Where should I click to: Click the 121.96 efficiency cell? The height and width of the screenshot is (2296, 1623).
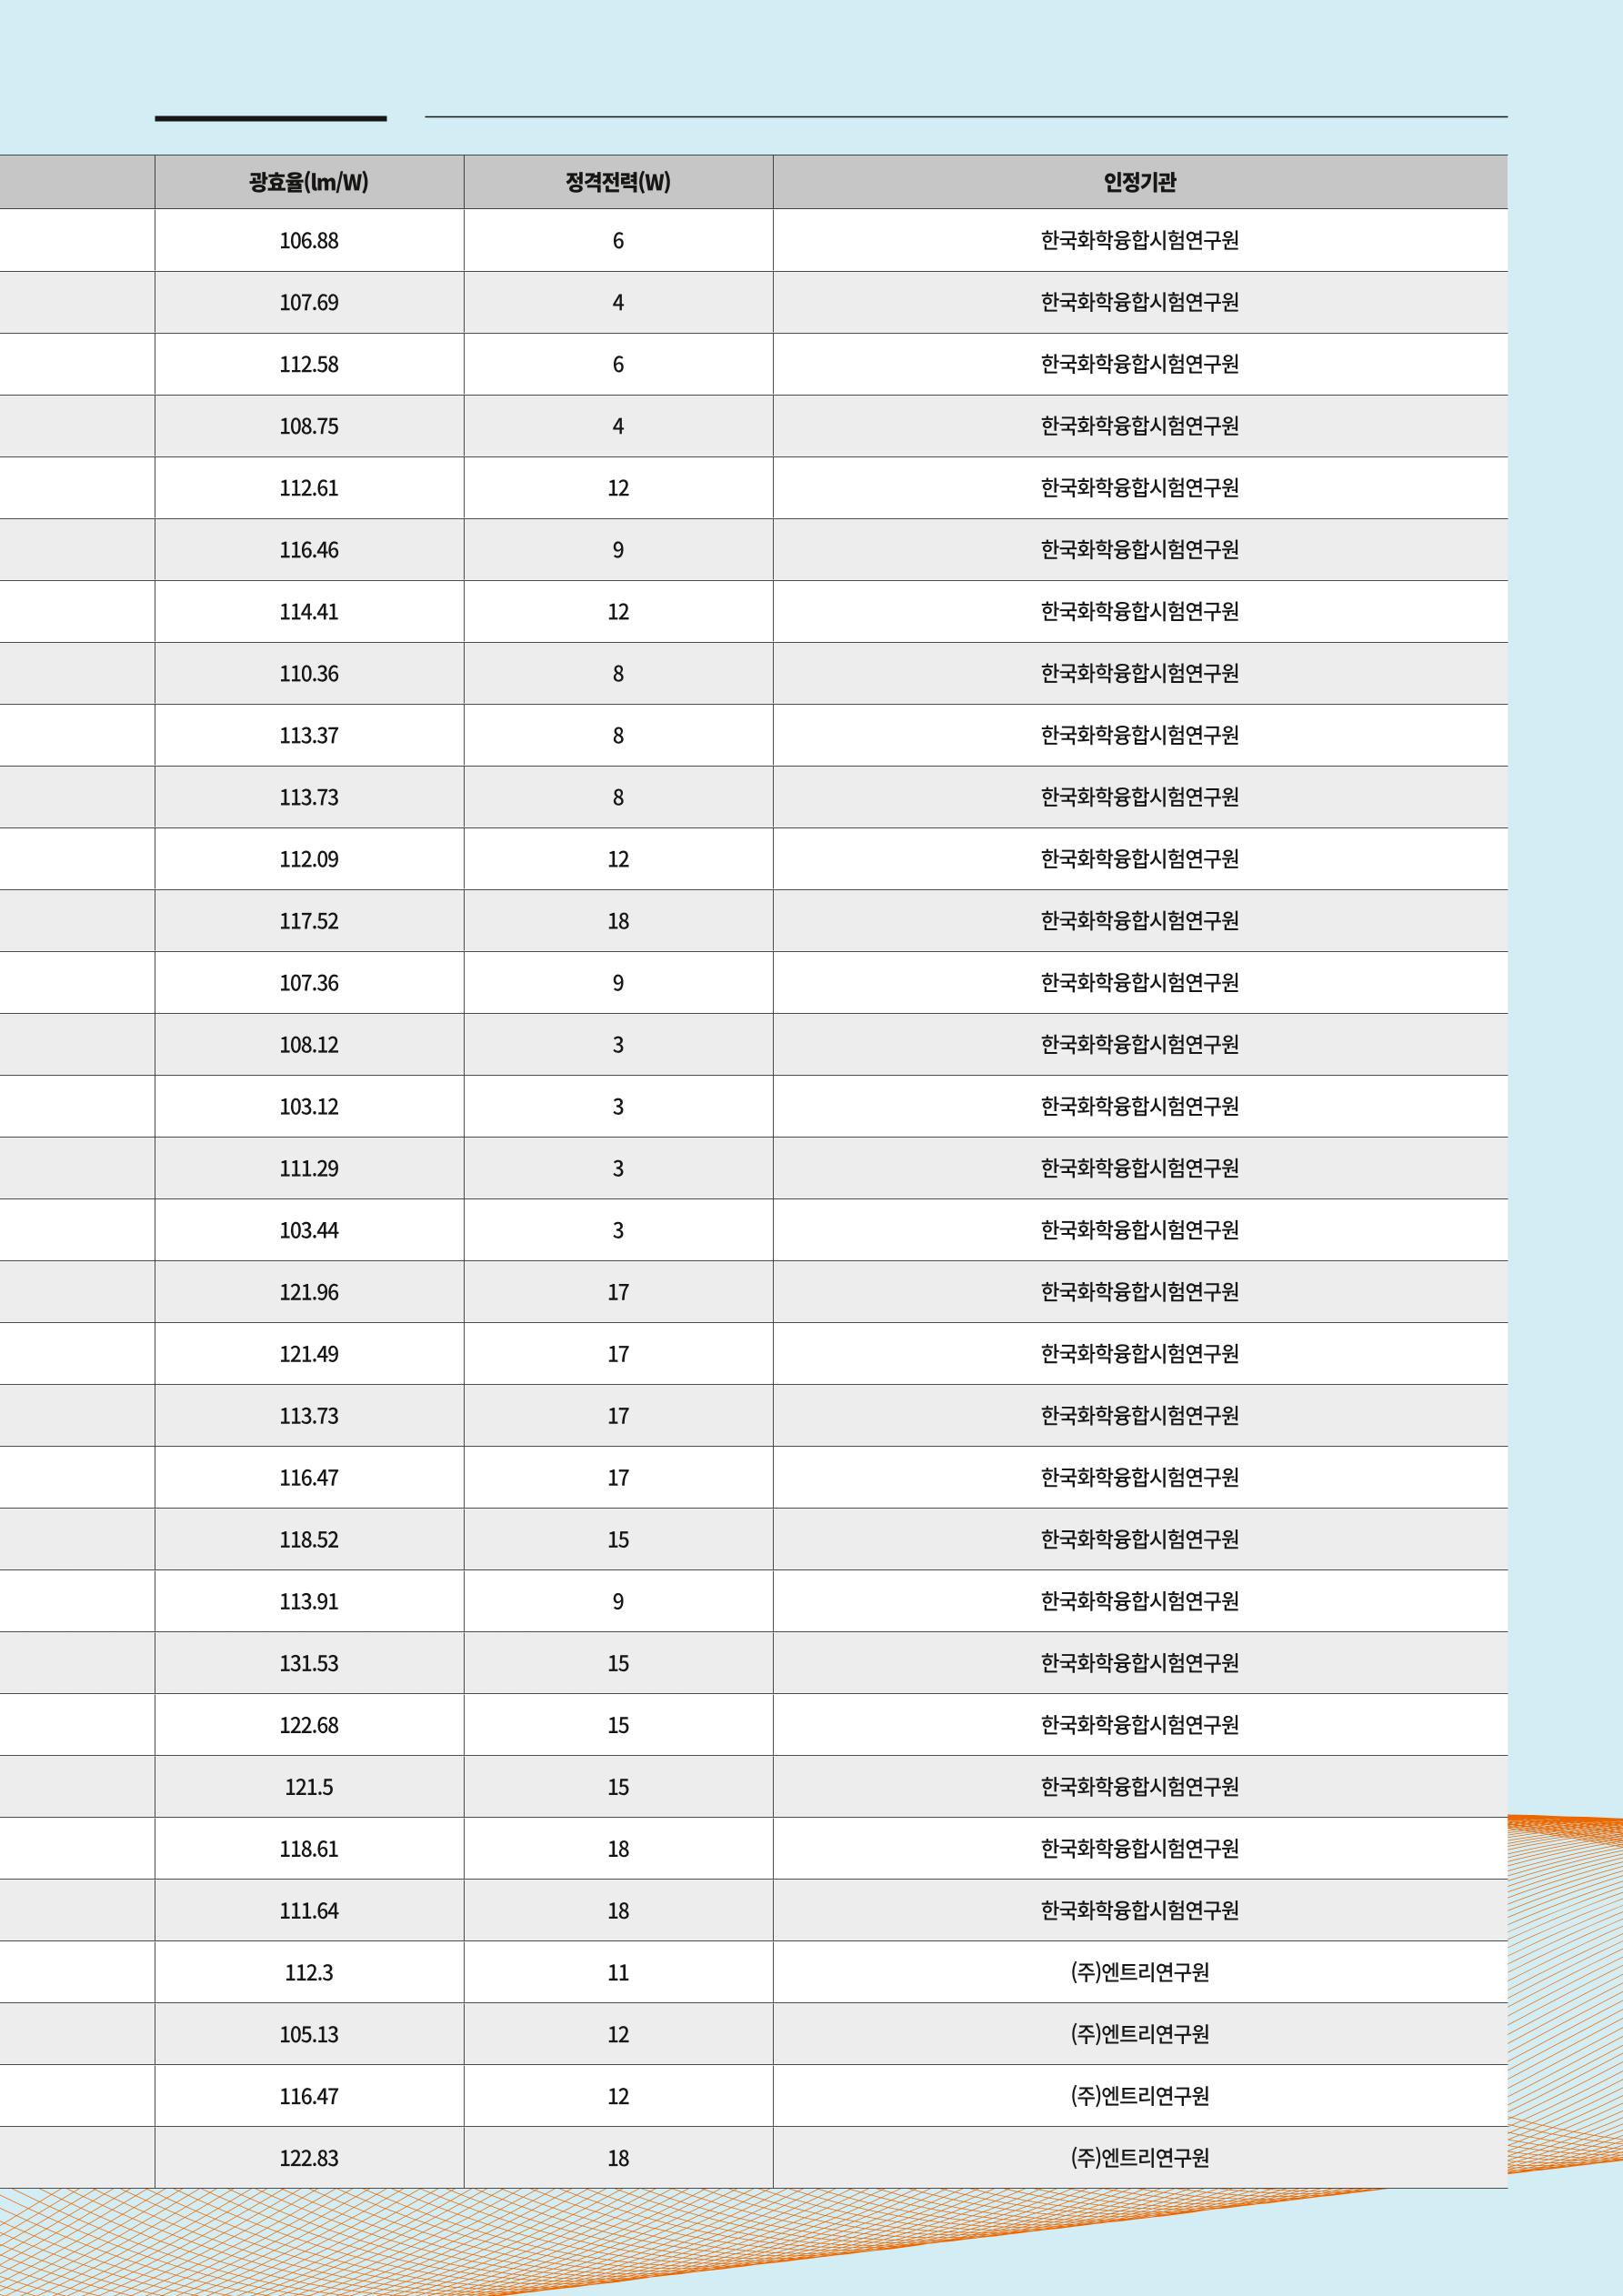pyautogui.click(x=309, y=1292)
